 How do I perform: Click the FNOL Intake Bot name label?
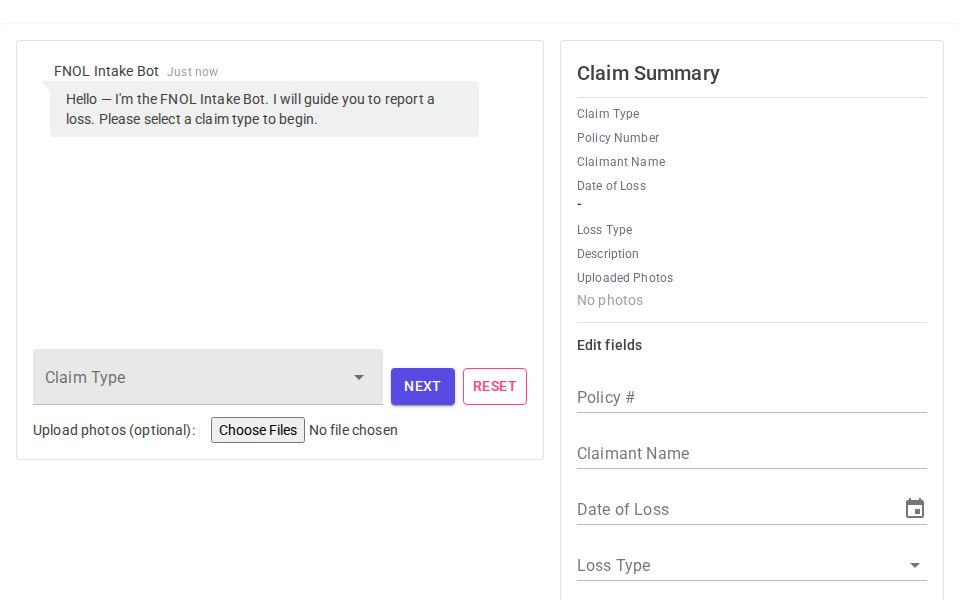click(x=106, y=71)
